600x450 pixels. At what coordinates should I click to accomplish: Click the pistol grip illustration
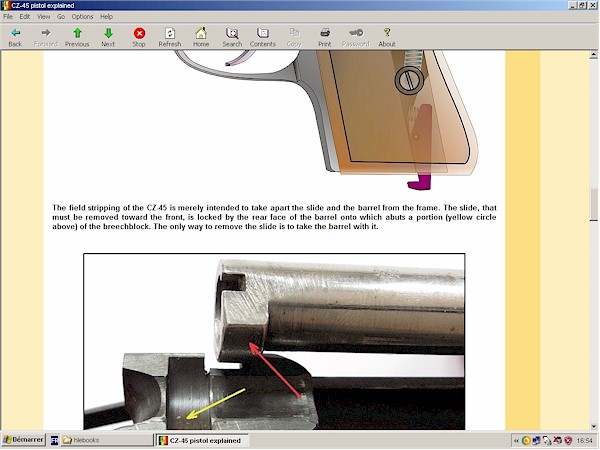[x=328, y=120]
